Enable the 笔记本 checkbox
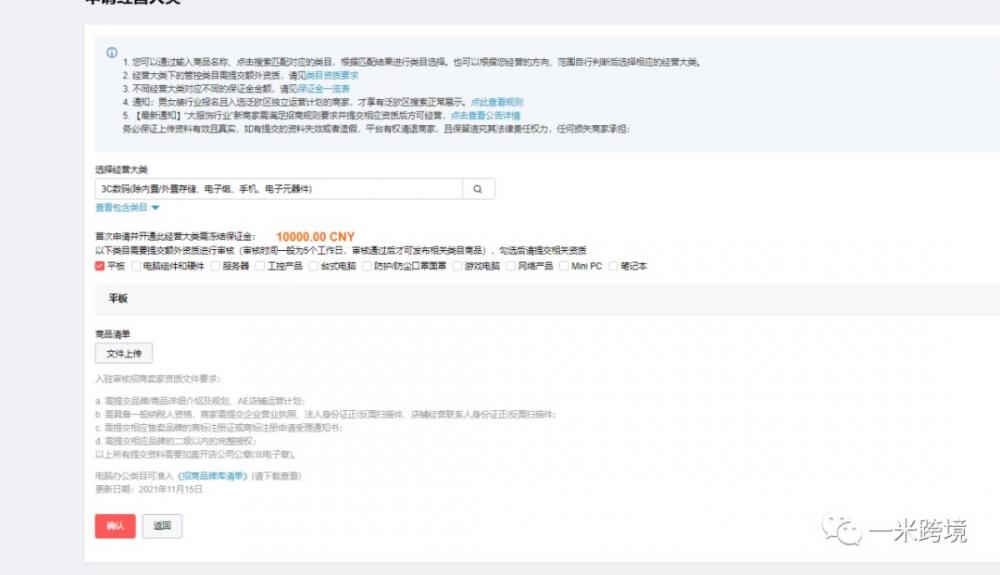The height and width of the screenshot is (575, 1000). tap(614, 266)
